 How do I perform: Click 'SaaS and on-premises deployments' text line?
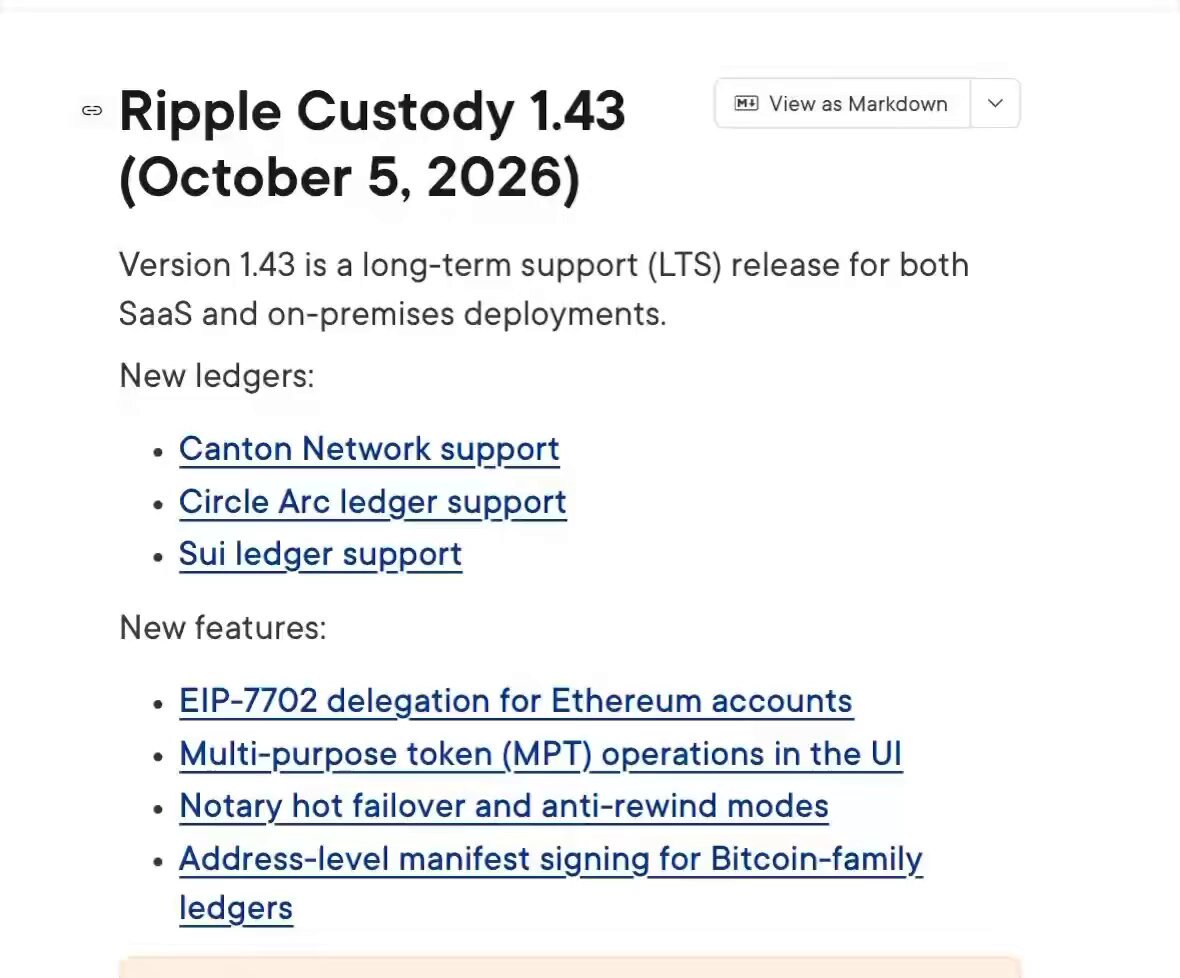[393, 314]
